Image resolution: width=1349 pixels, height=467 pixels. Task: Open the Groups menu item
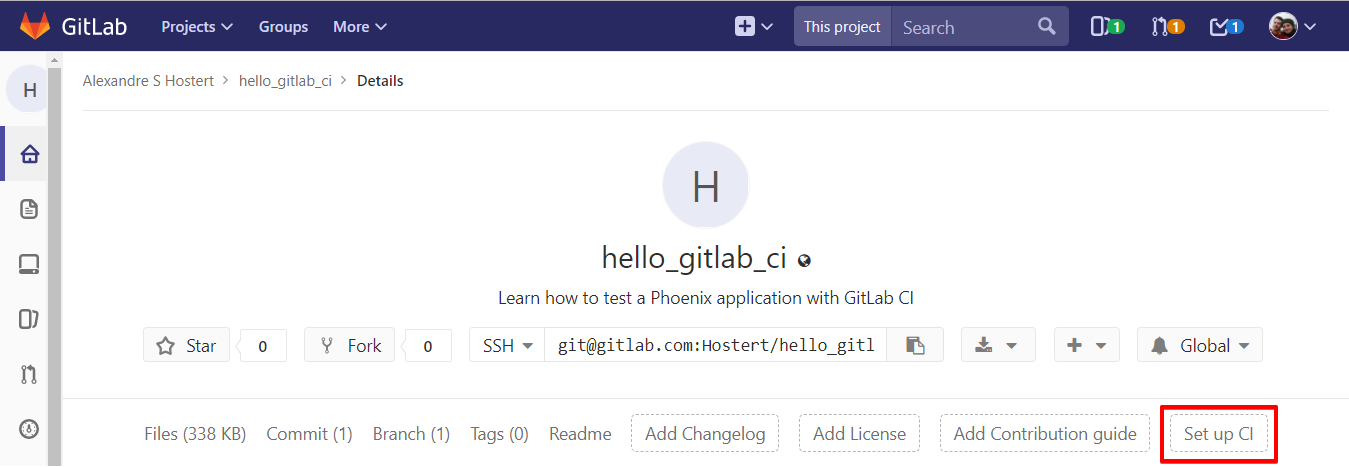[283, 27]
